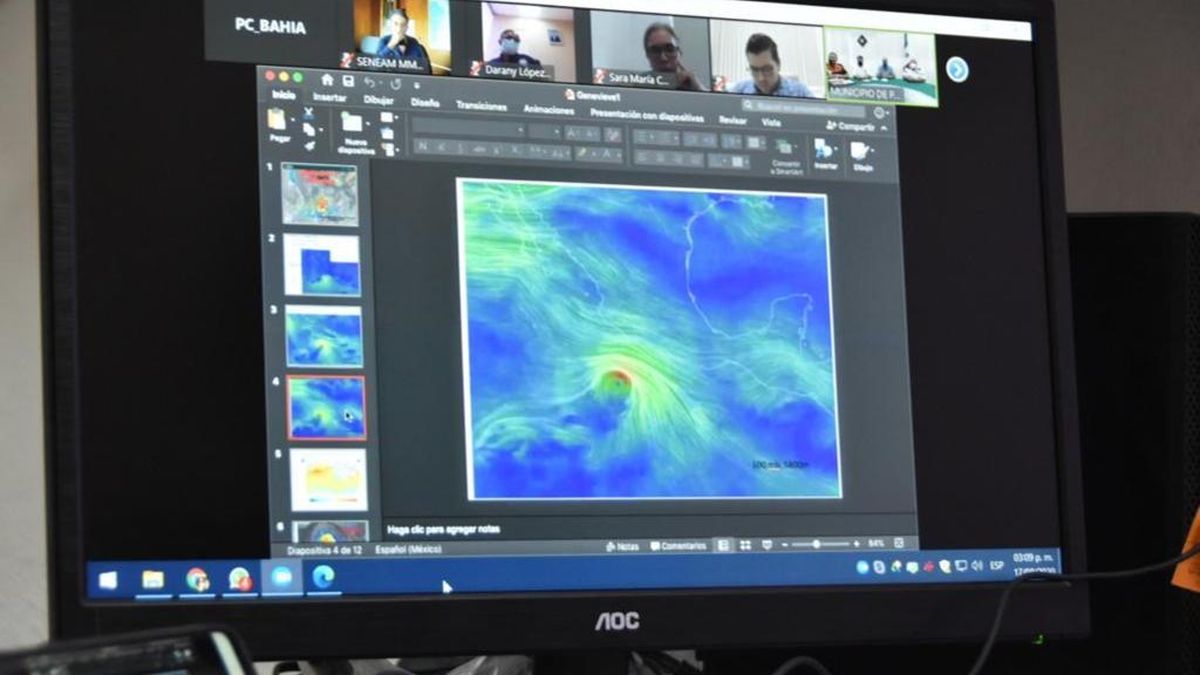
Task: Click the Dibujo shapes icon
Action: click(x=861, y=152)
